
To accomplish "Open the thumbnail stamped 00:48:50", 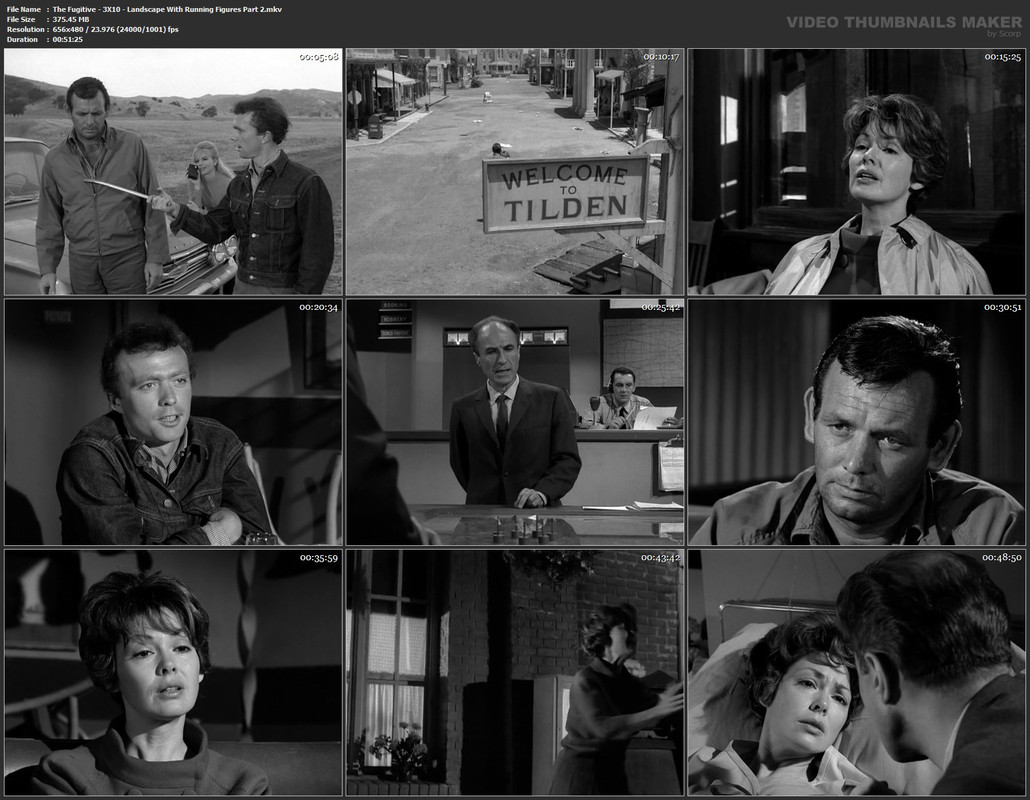I will (857, 673).
